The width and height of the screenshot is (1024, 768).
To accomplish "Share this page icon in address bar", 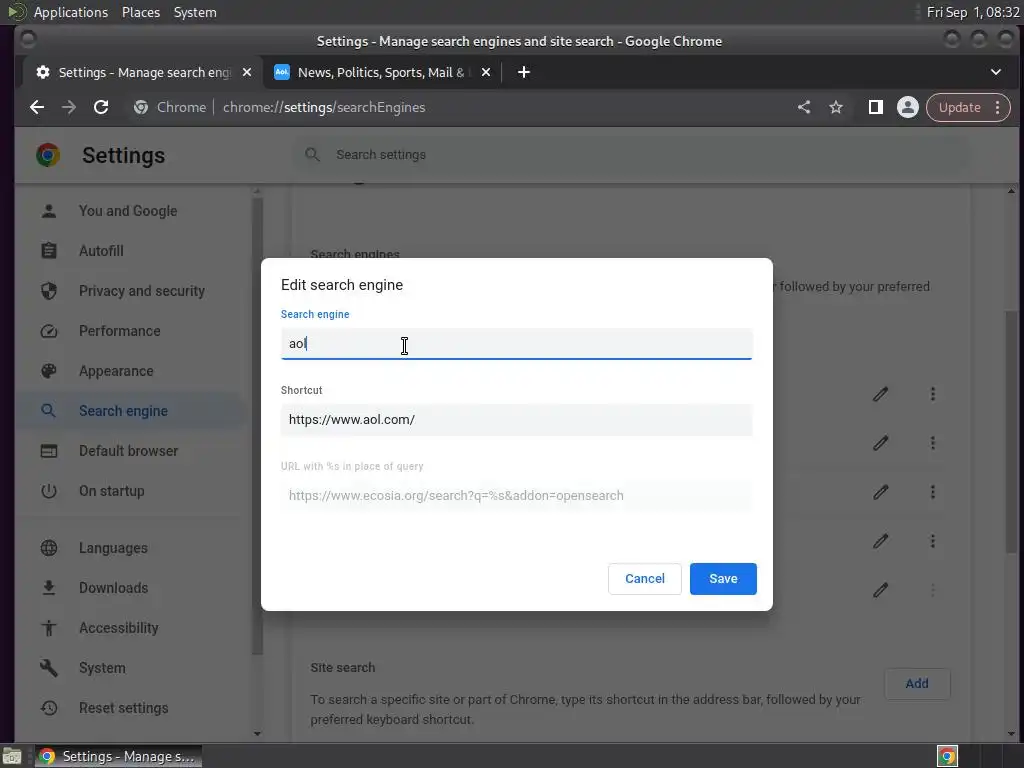I will (x=804, y=107).
